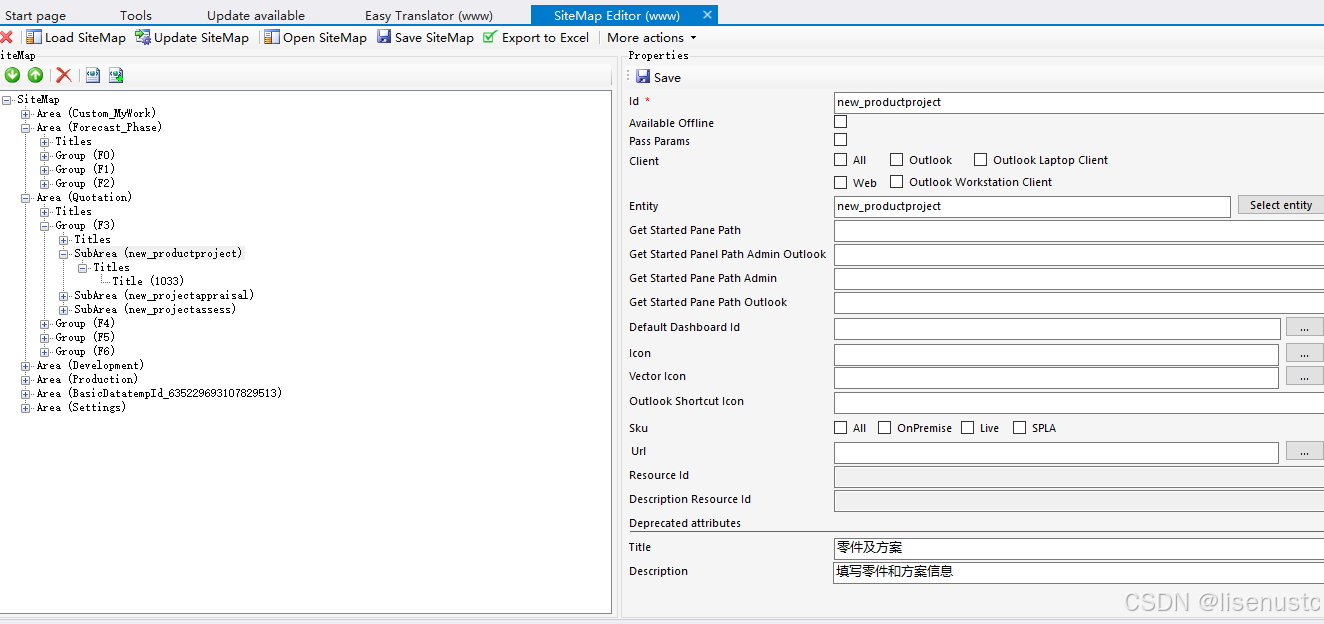1324x624 pixels.
Task: Close the SiteMap Editor (www) tab
Action: pyautogui.click(x=707, y=15)
